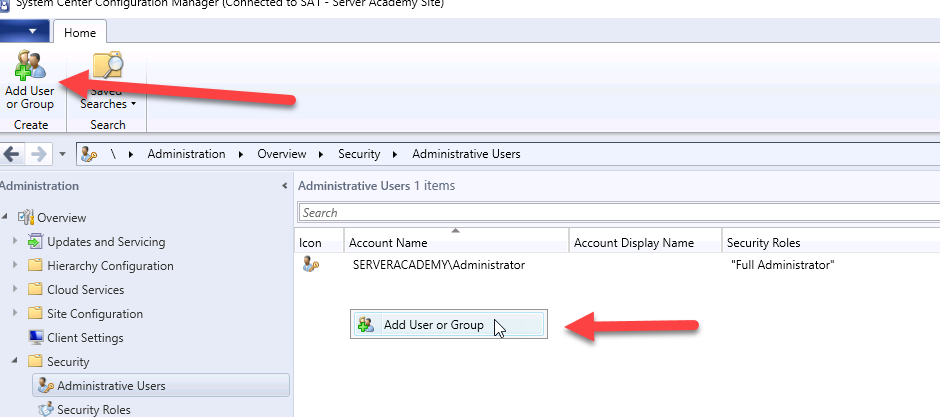Open the blue application menu dropdown
The width and height of the screenshot is (940, 417).
(25, 31)
